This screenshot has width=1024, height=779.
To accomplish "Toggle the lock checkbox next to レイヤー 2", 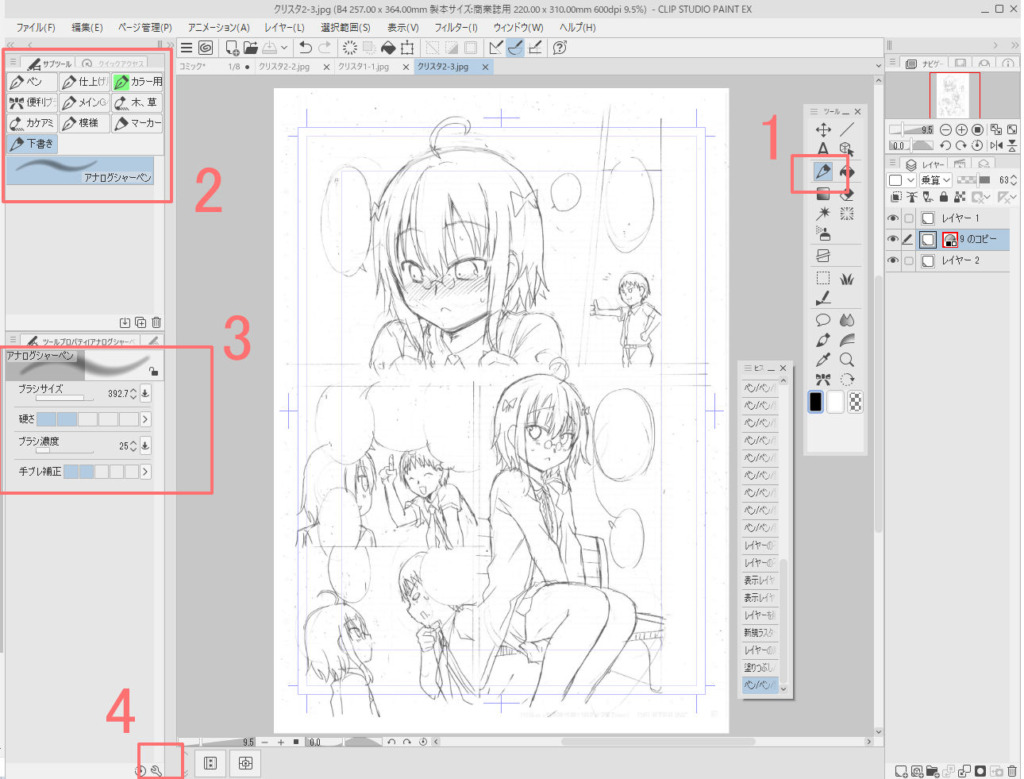I will coord(908,261).
